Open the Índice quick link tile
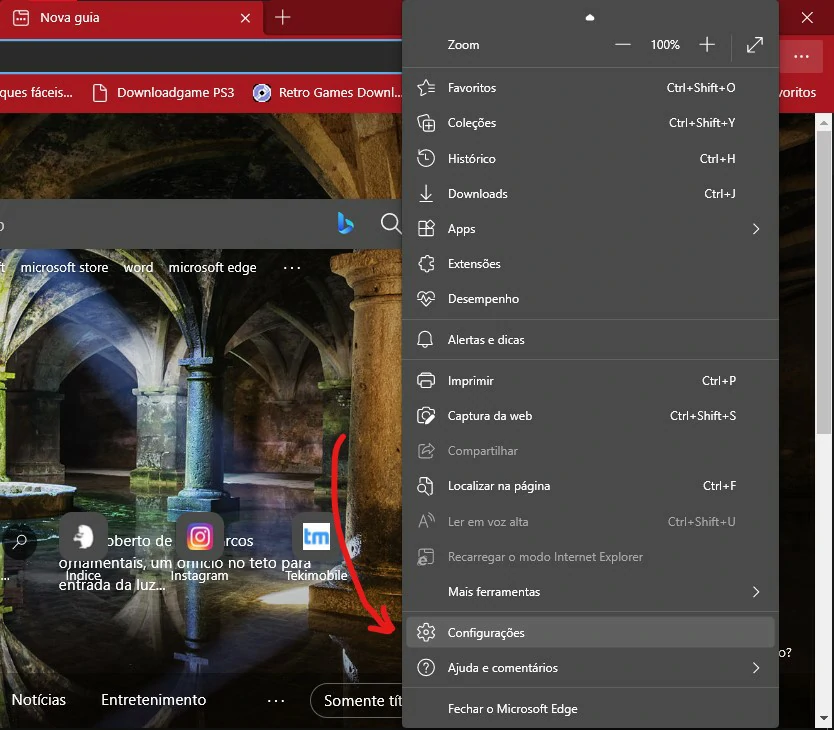834x730 pixels. (84, 537)
